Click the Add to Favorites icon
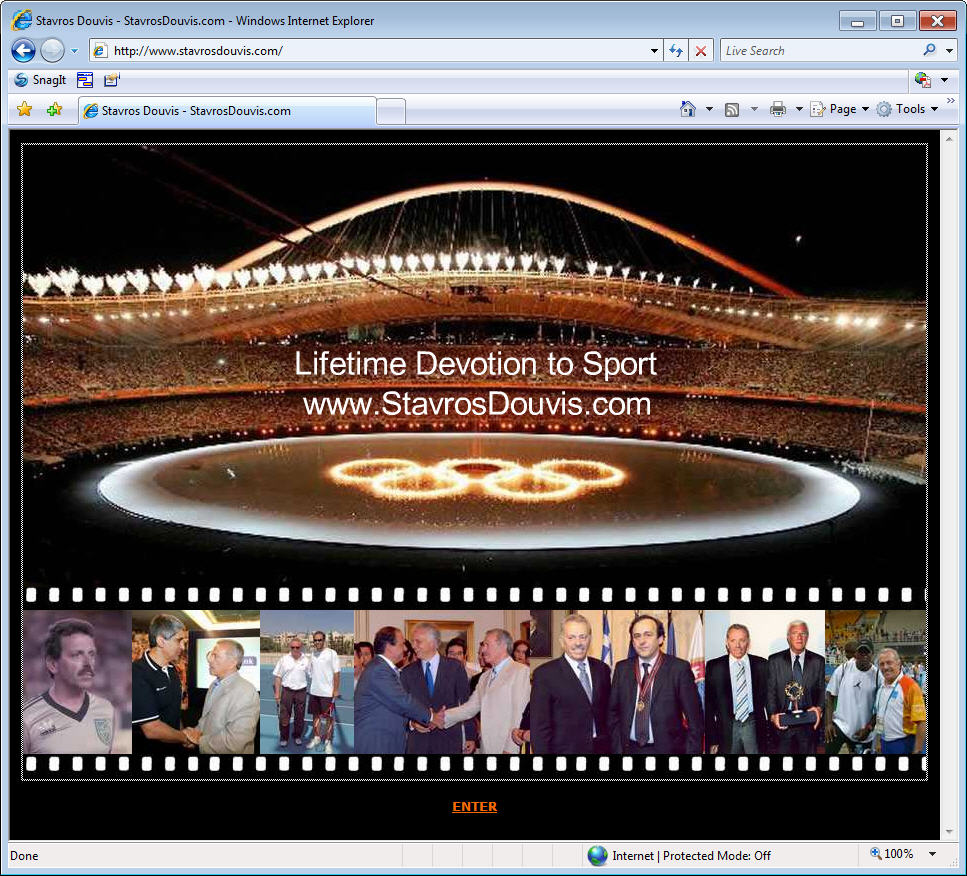The height and width of the screenshot is (876, 967). [x=54, y=110]
